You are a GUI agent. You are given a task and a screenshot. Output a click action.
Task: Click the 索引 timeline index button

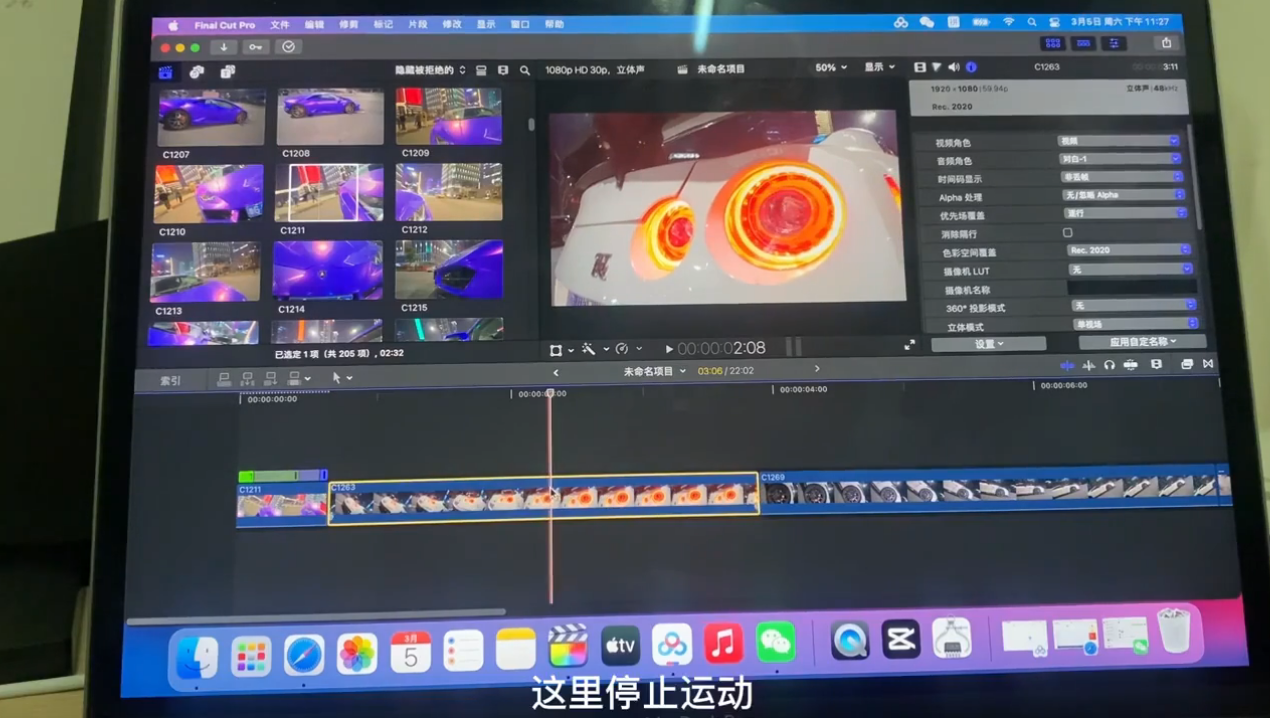coord(171,380)
